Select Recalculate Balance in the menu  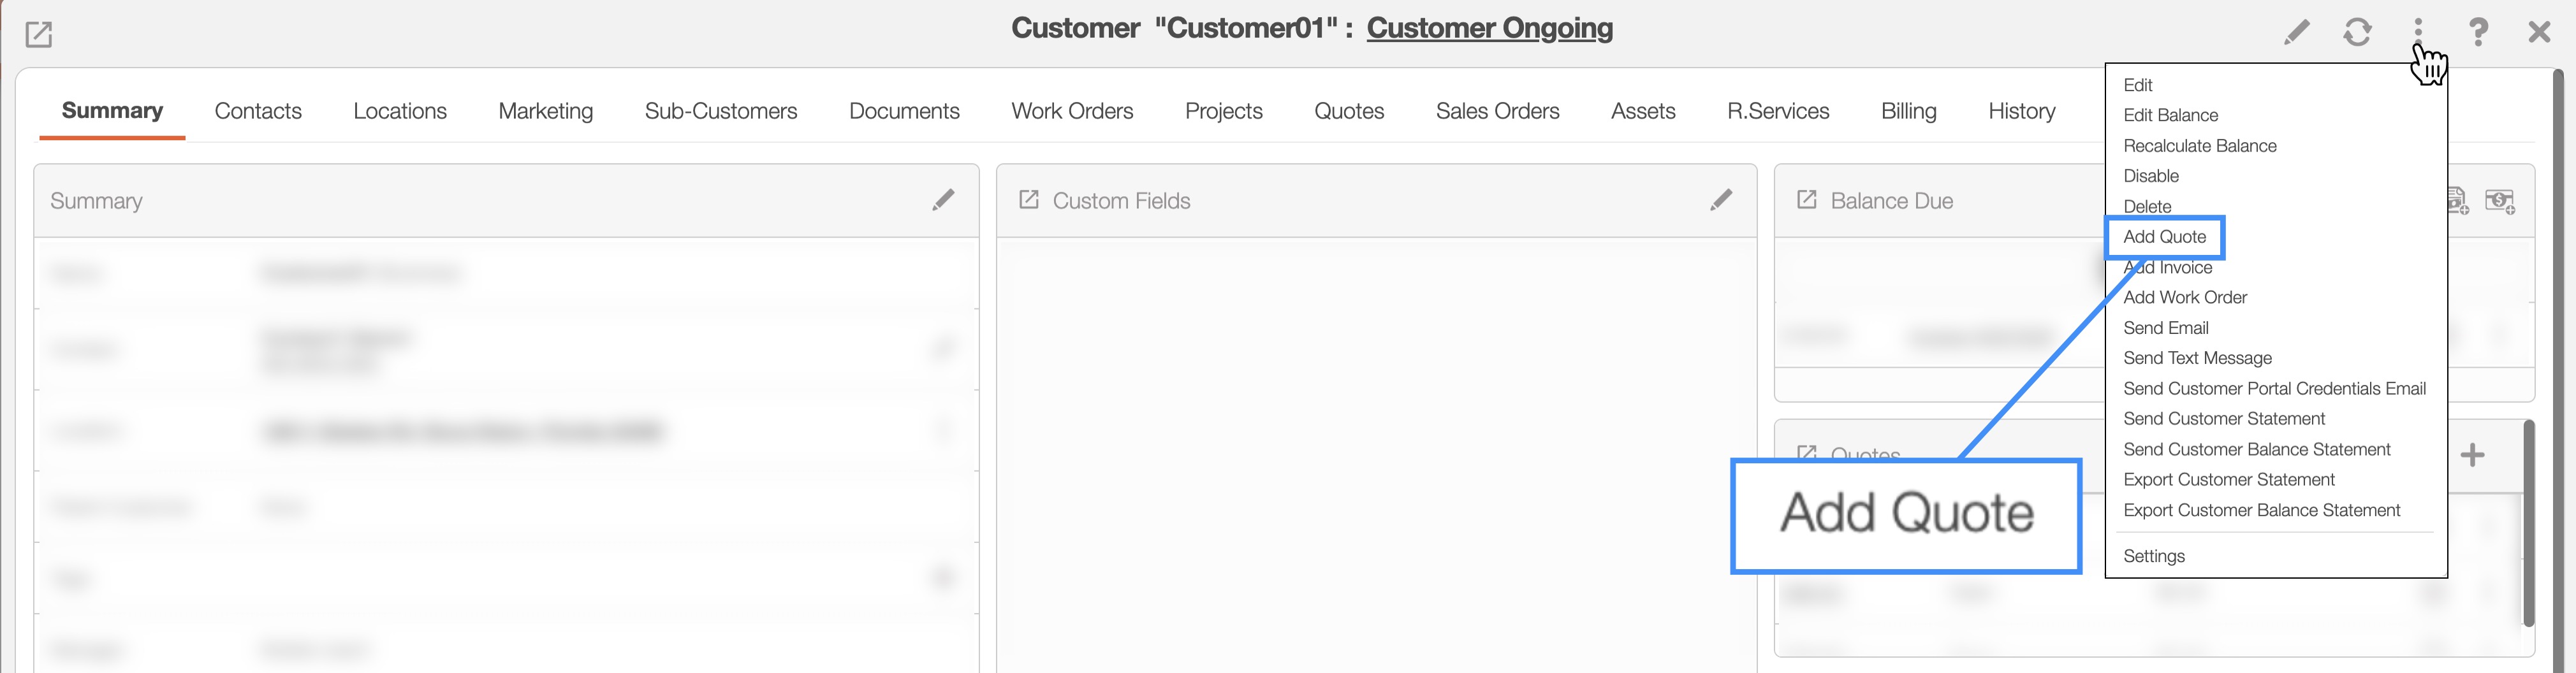[2199, 146]
